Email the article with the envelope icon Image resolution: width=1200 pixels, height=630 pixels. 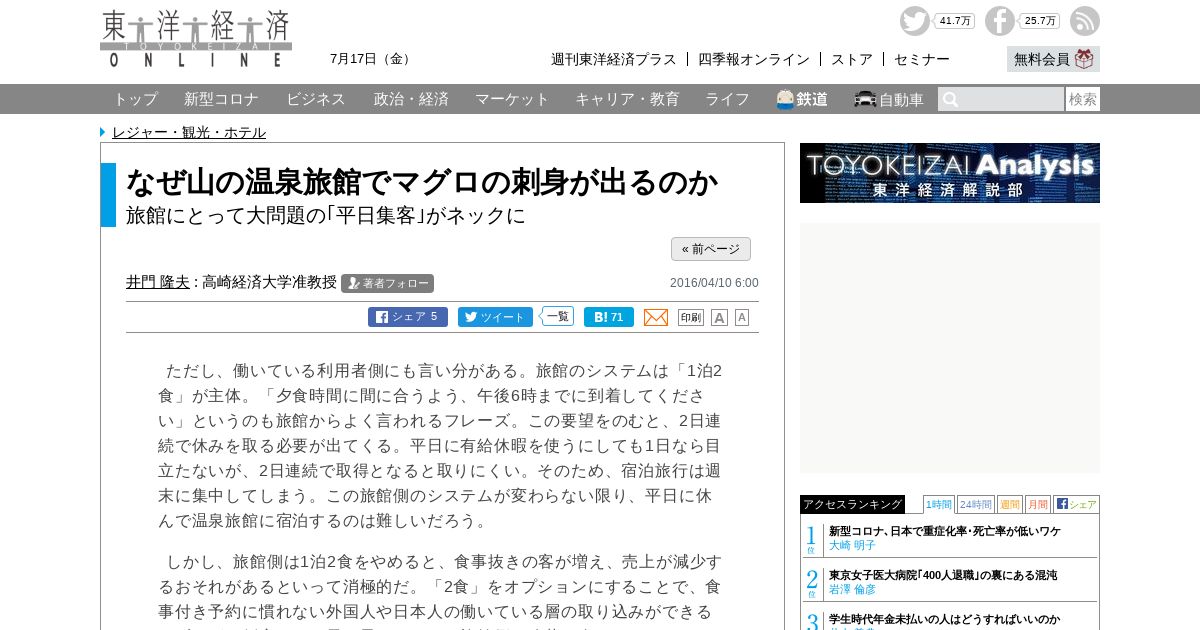656,317
